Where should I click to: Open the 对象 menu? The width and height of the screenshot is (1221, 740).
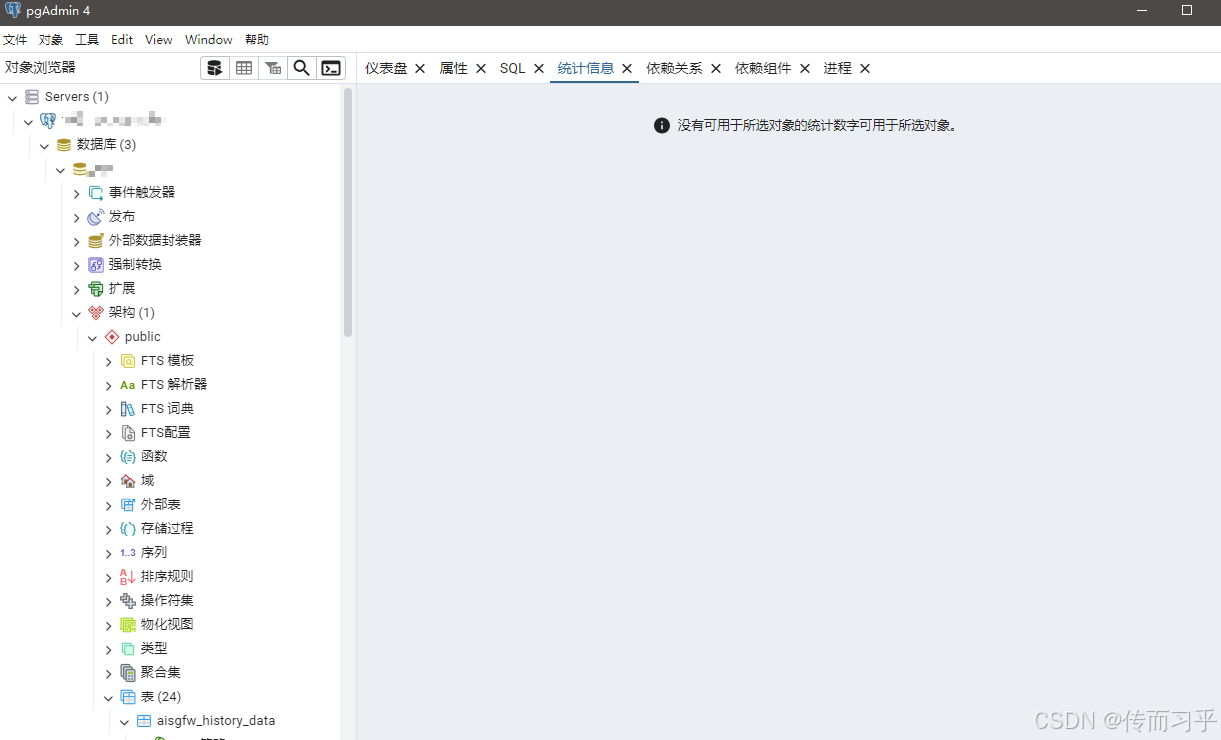(51, 40)
